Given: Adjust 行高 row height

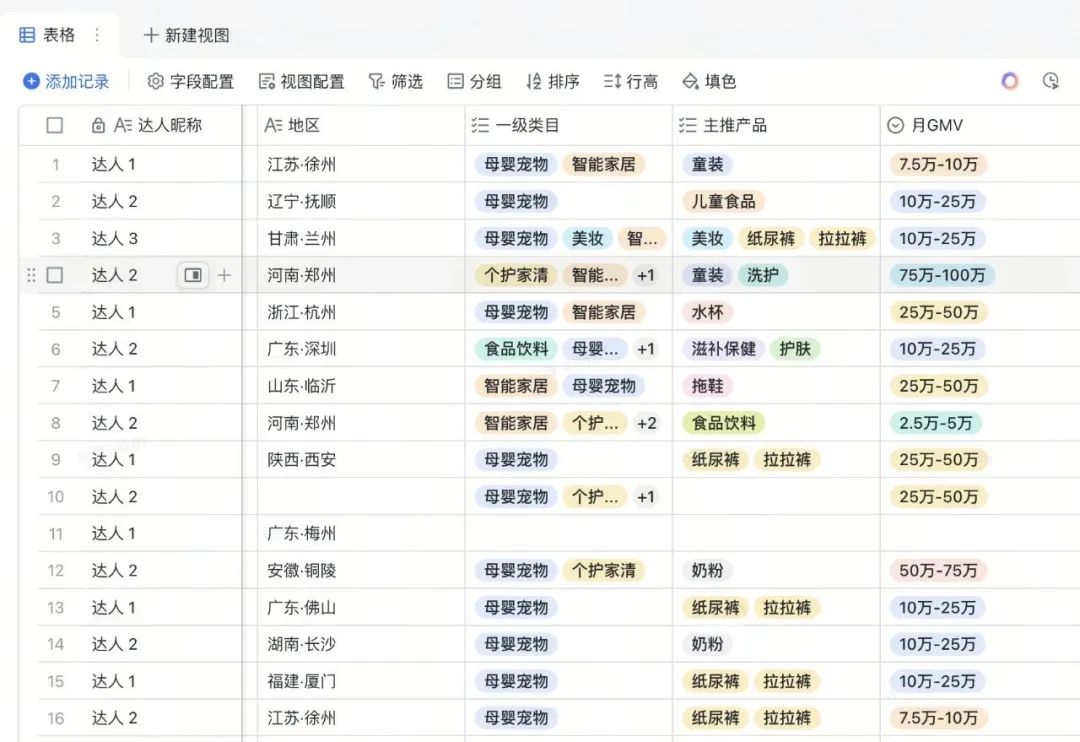Looking at the screenshot, I should click(x=631, y=81).
